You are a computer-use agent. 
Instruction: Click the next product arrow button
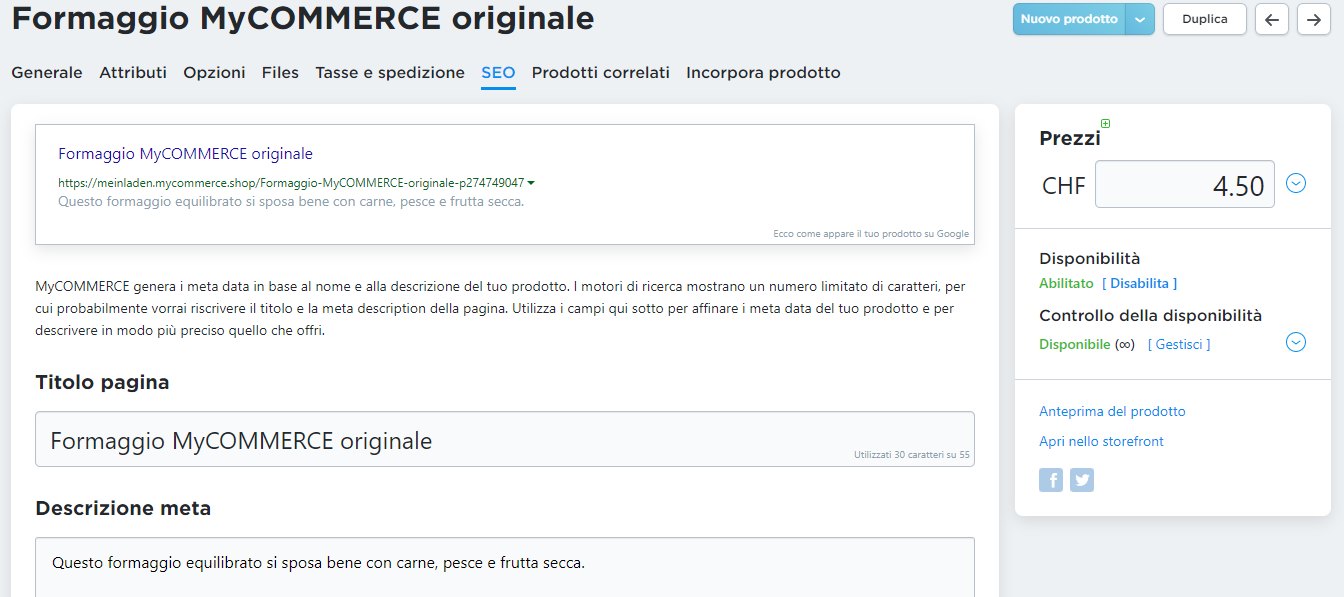(x=1313, y=19)
